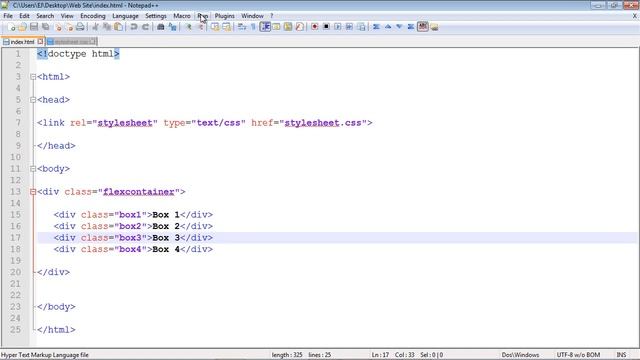Open the Macro menu

coord(182,16)
